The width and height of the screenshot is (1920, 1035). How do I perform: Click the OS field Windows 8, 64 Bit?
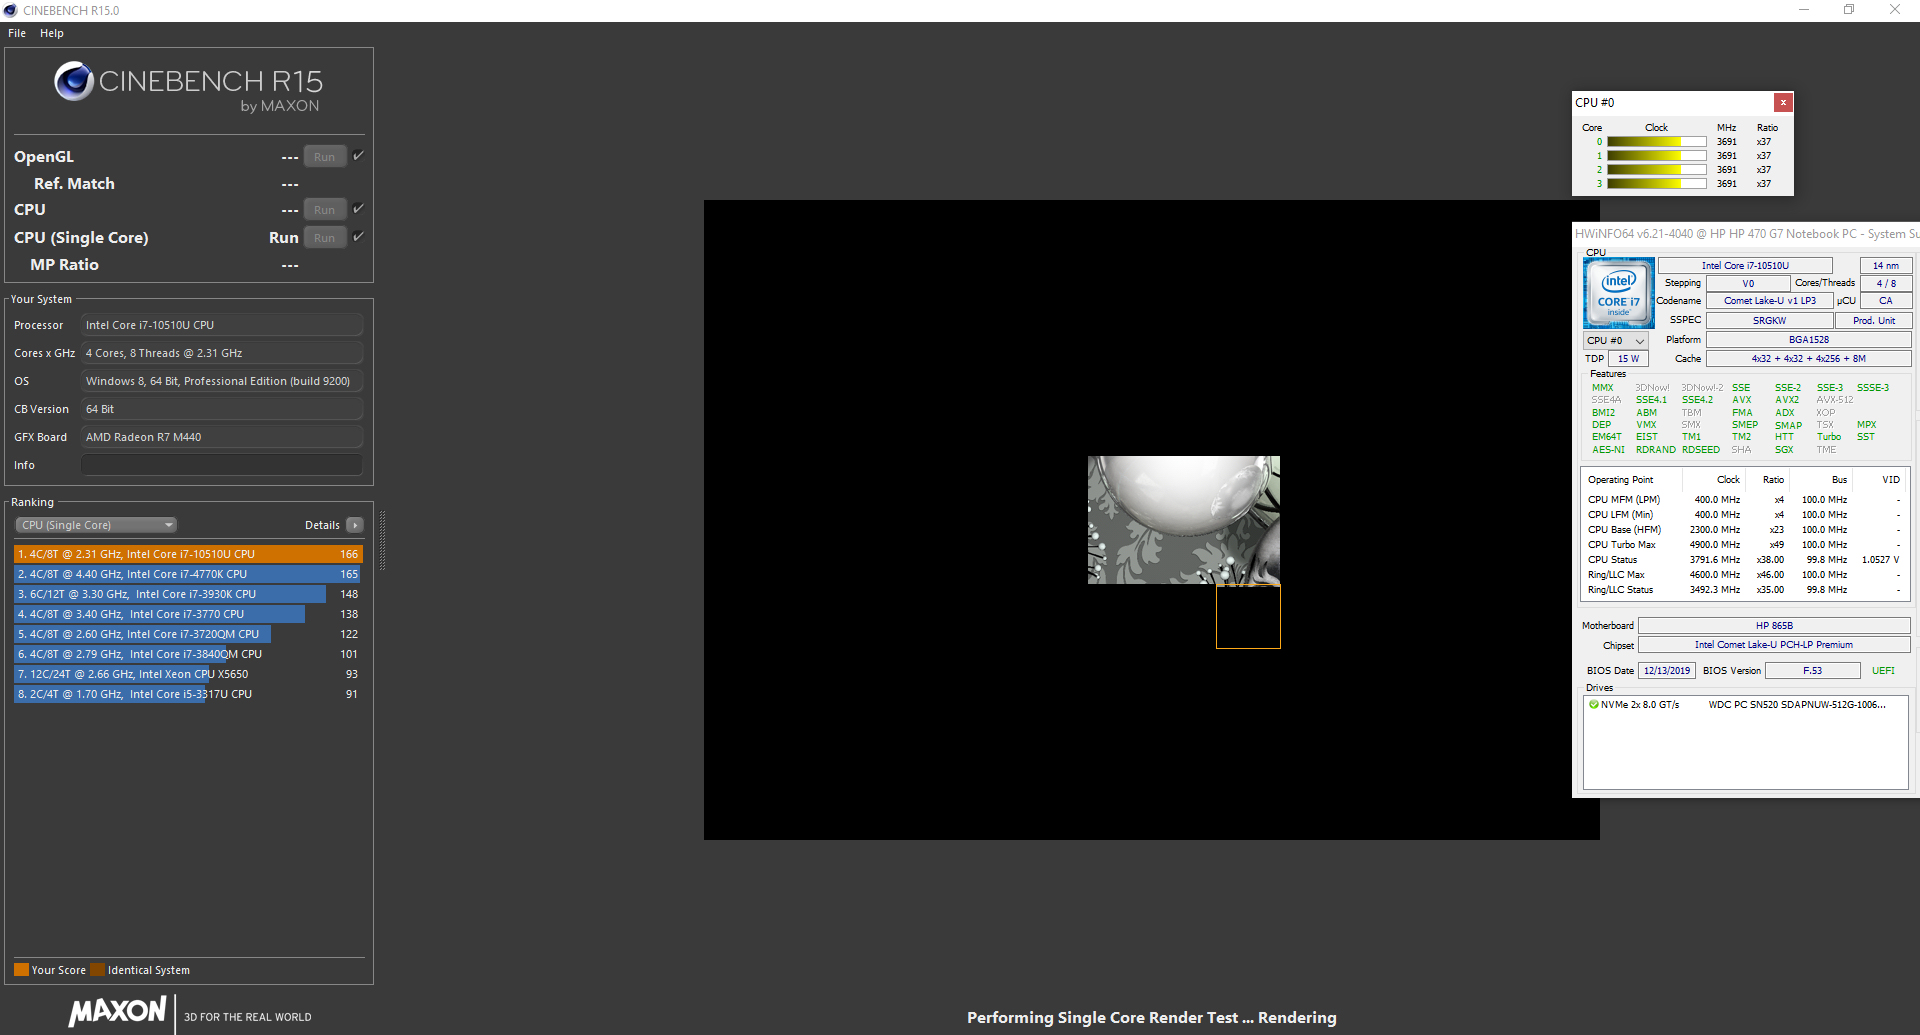click(221, 381)
